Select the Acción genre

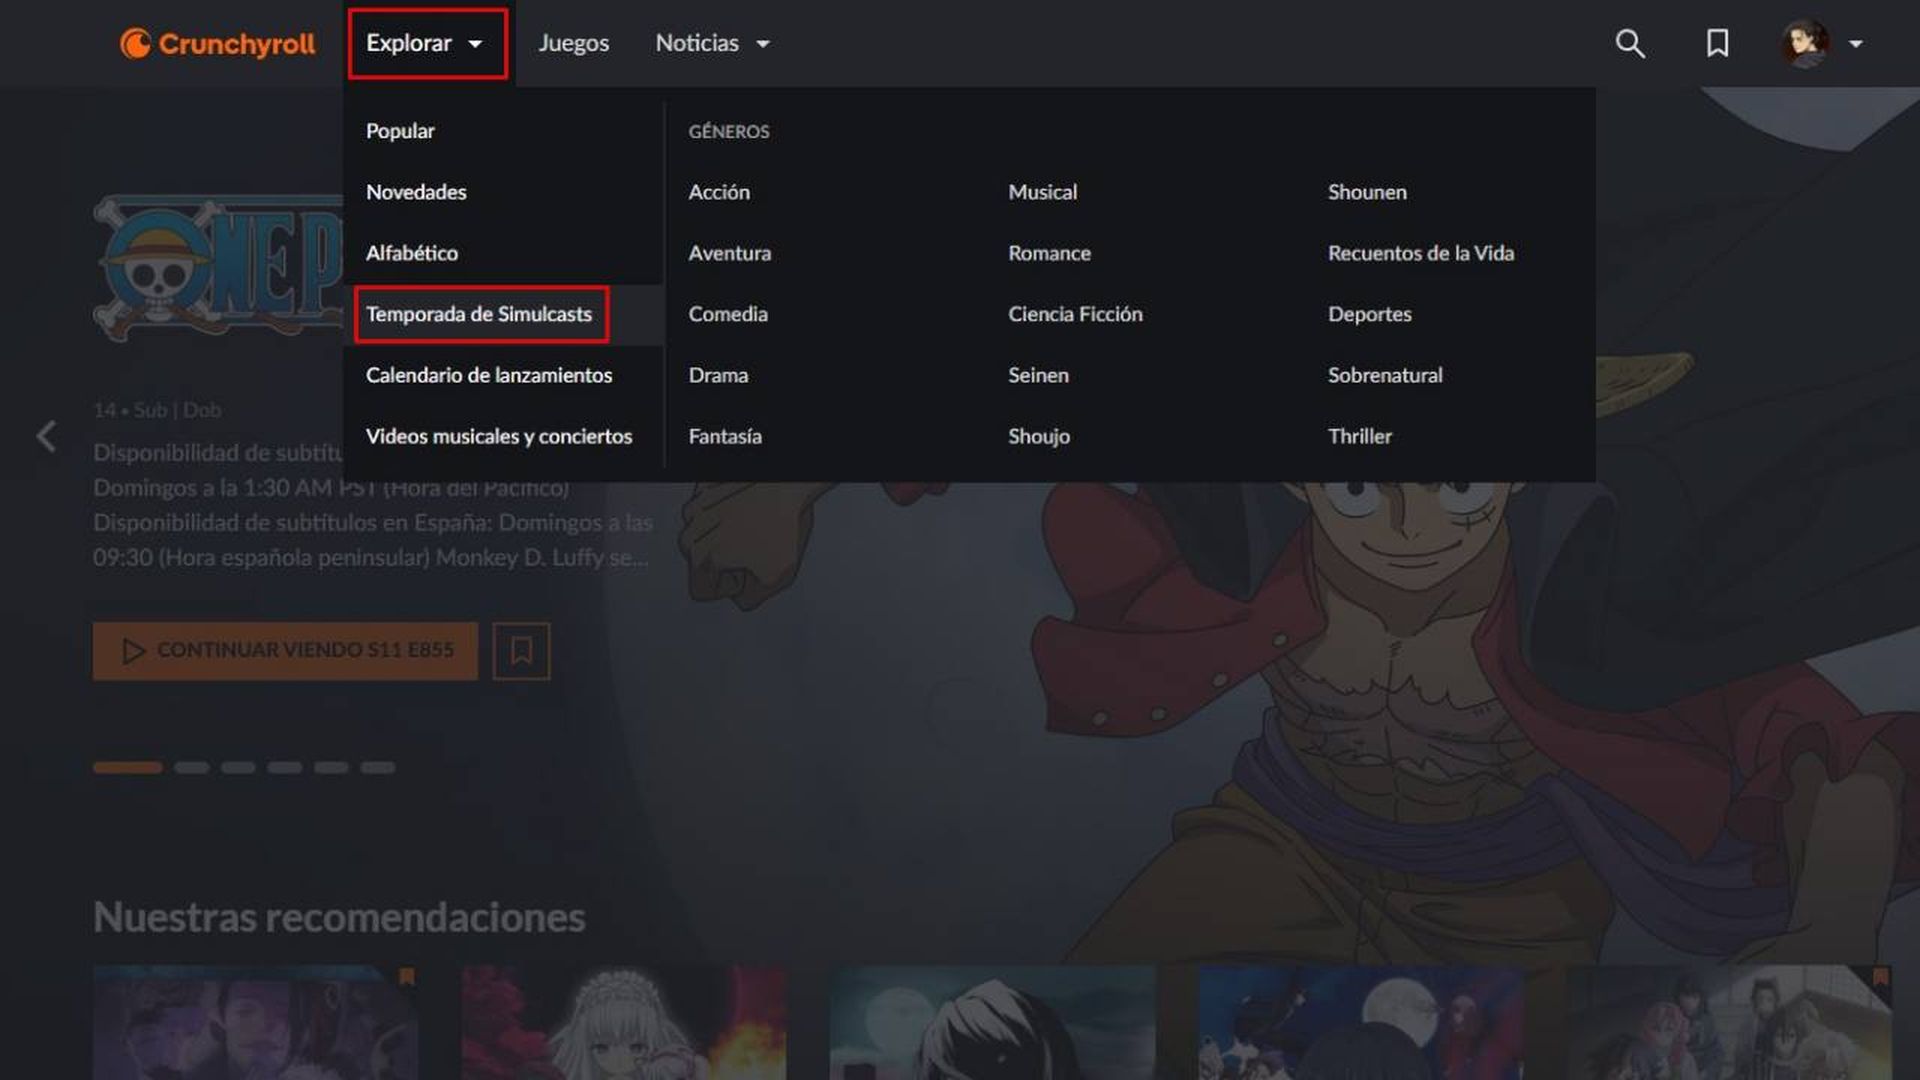[x=720, y=192]
